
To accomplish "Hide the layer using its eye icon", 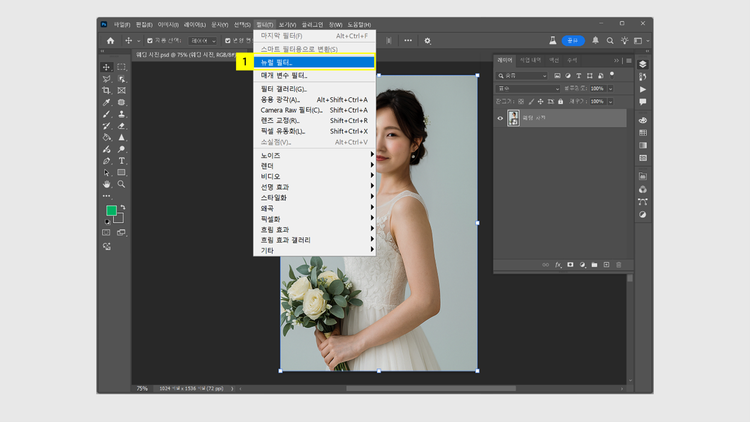I will (x=500, y=118).
